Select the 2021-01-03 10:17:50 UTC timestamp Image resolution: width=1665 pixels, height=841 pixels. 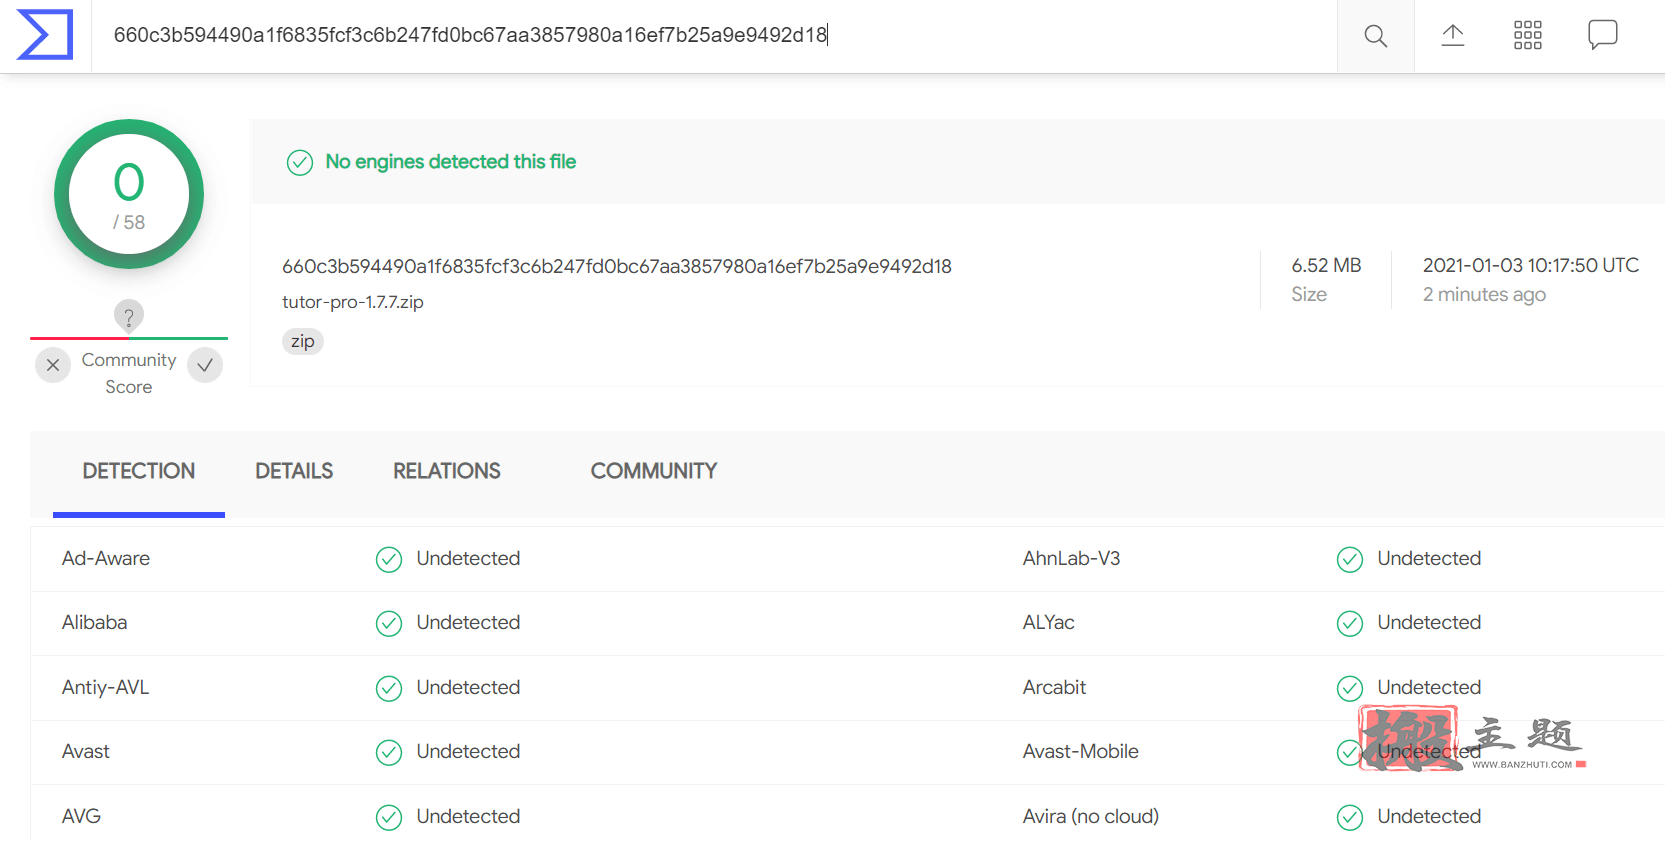pos(1531,265)
